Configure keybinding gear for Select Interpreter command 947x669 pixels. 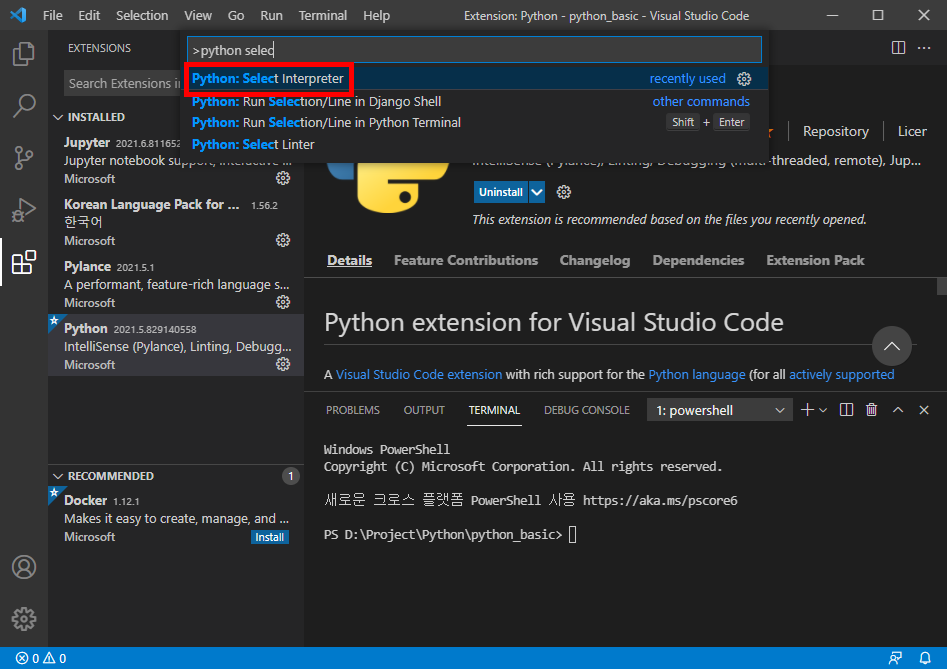744,78
